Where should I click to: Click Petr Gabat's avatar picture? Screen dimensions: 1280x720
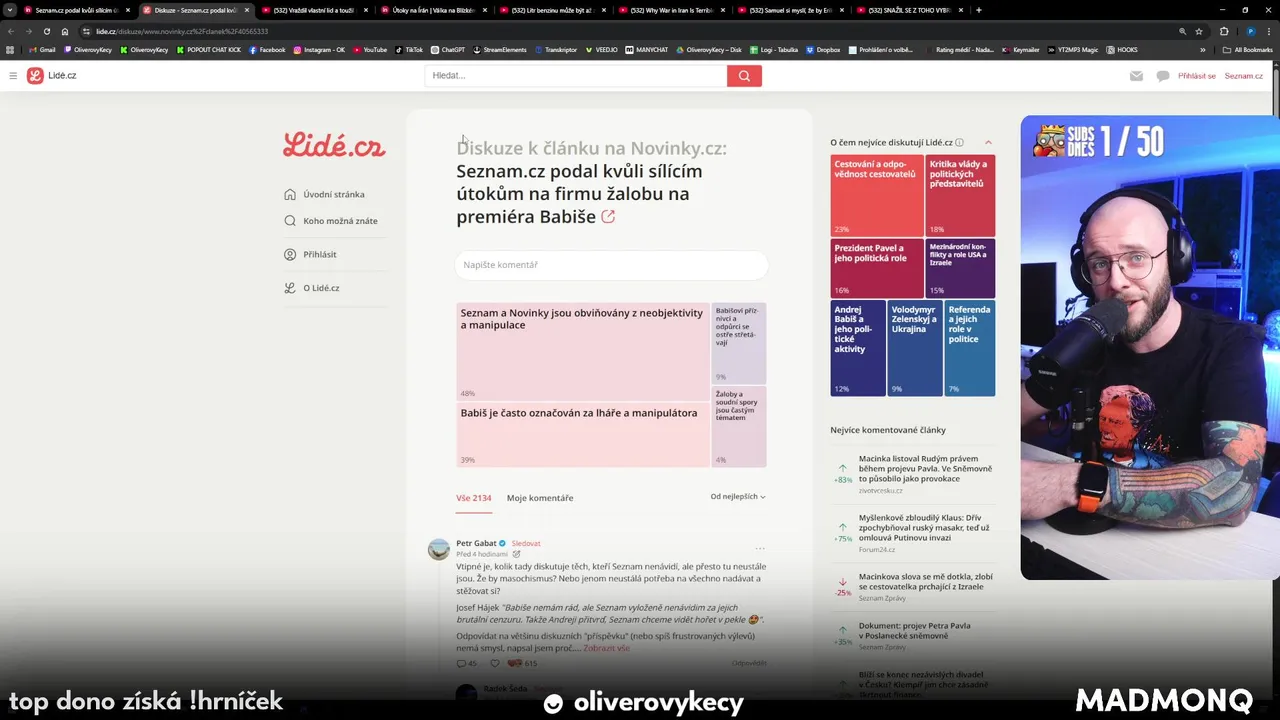click(x=439, y=549)
